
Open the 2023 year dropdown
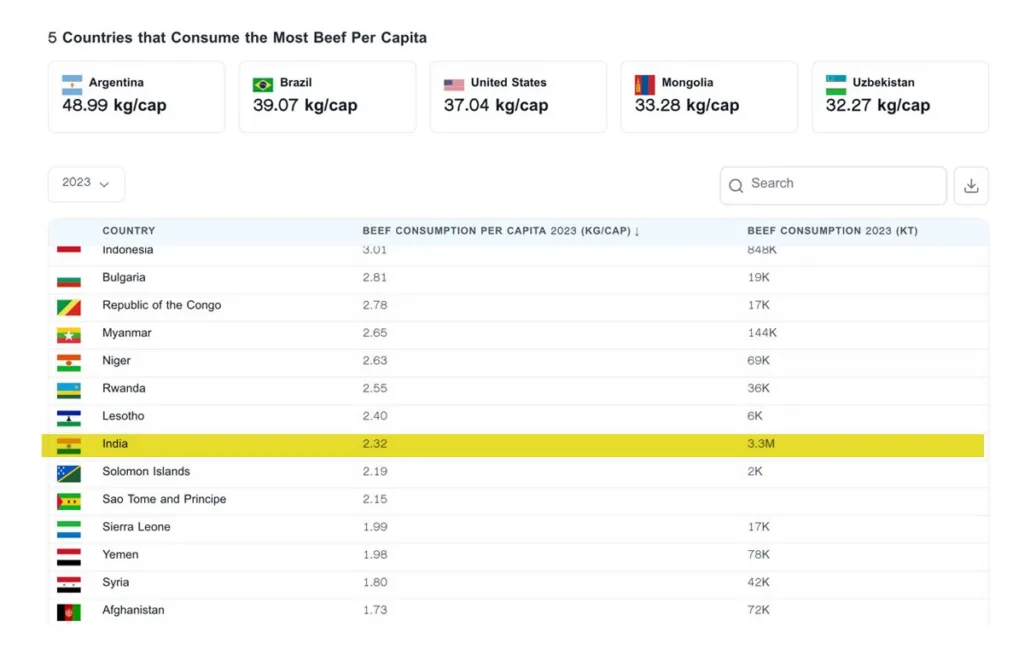tap(86, 184)
